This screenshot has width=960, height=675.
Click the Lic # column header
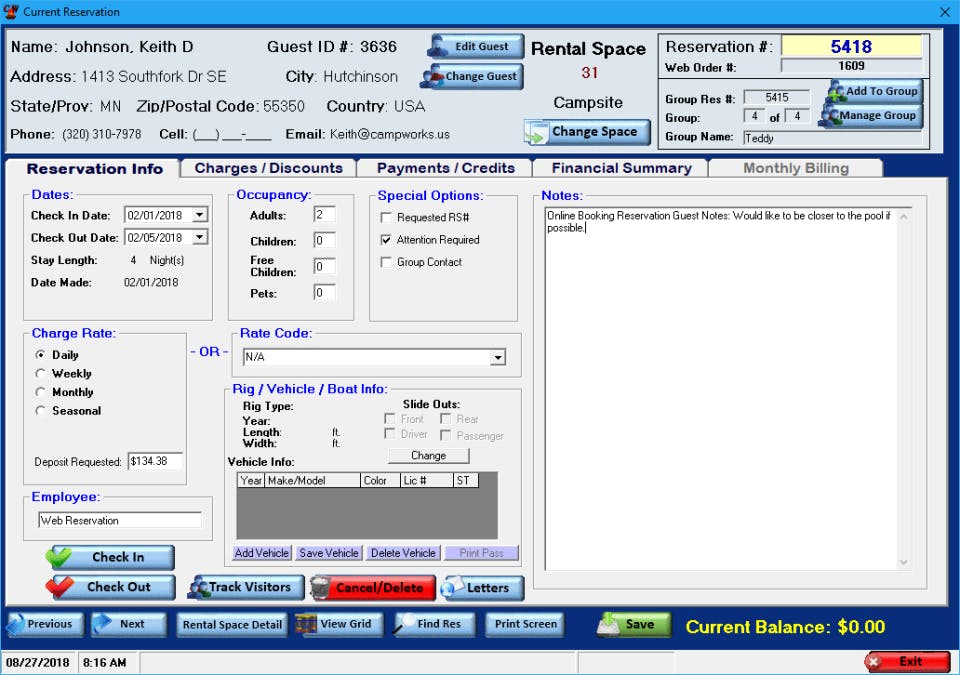[427, 480]
